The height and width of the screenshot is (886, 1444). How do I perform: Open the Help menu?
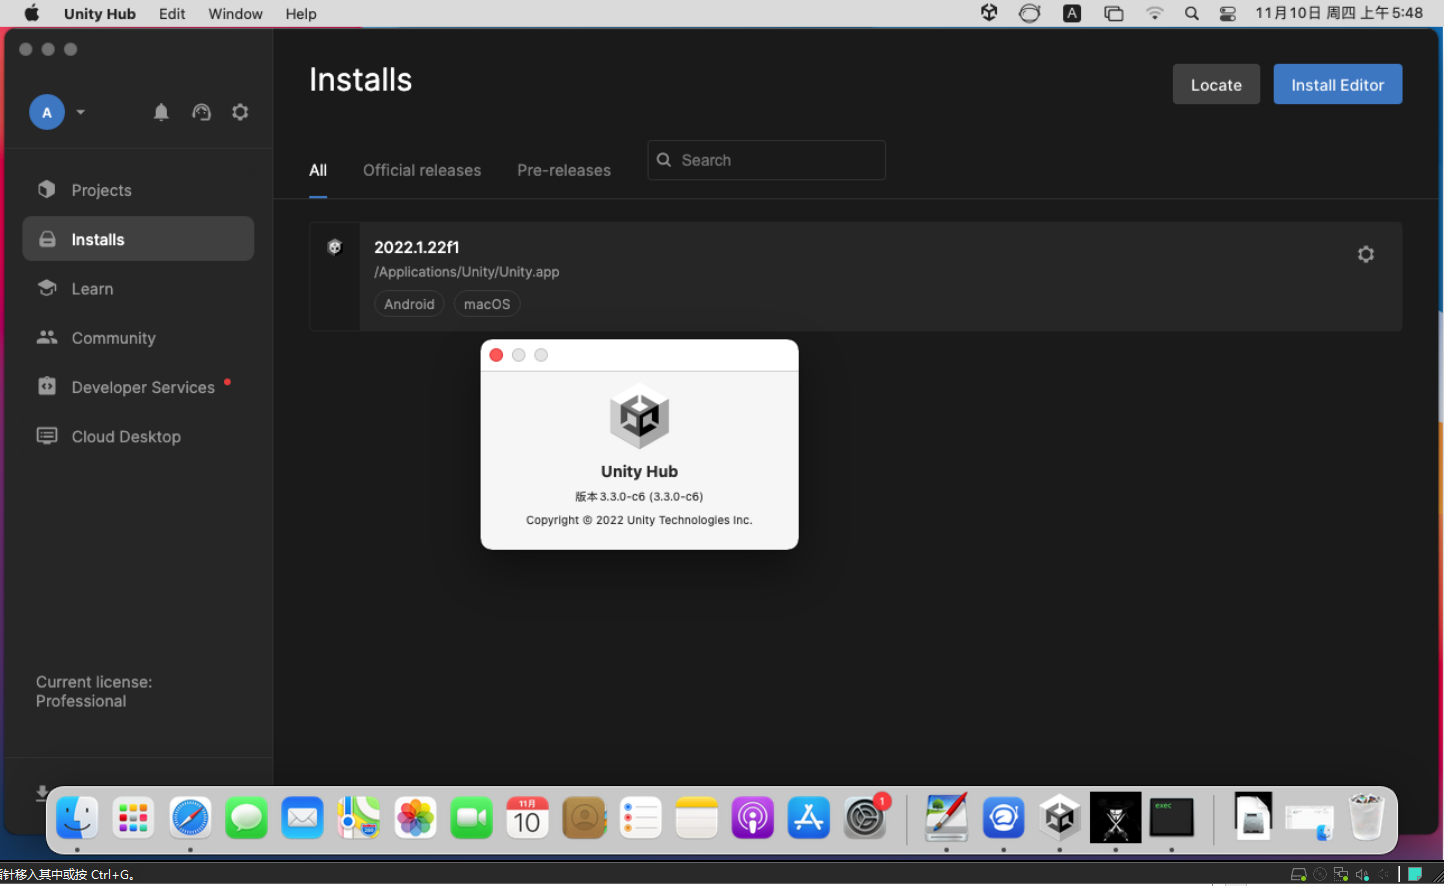click(x=301, y=14)
